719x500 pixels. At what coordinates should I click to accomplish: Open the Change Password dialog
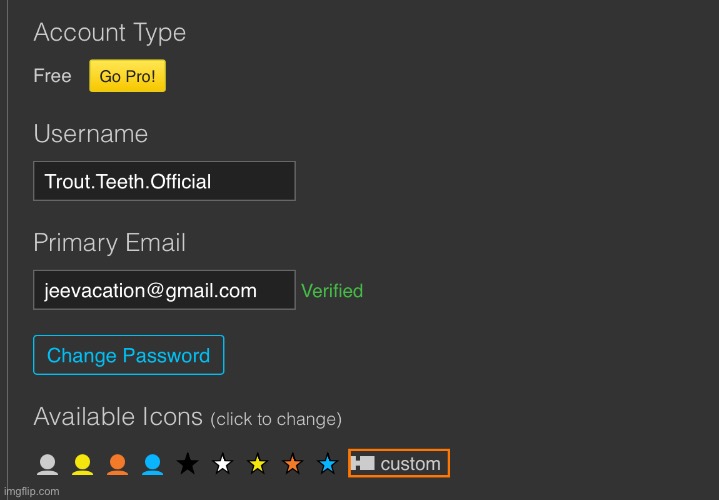pyautogui.click(x=128, y=355)
